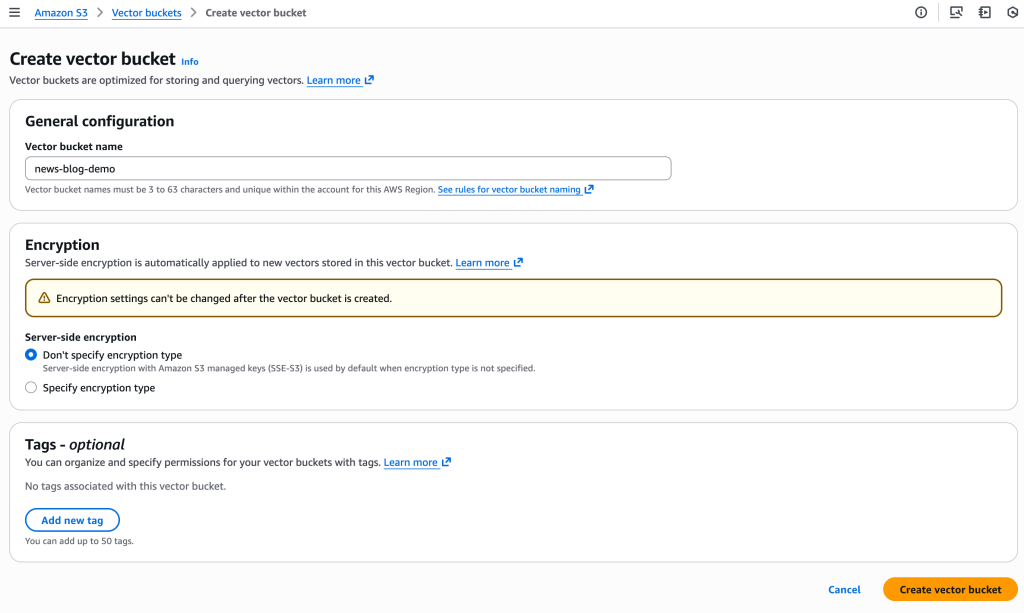This screenshot has width=1024, height=613.
Task: Select Specify encryption type option
Action: pyautogui.click(x=31, y=387)
